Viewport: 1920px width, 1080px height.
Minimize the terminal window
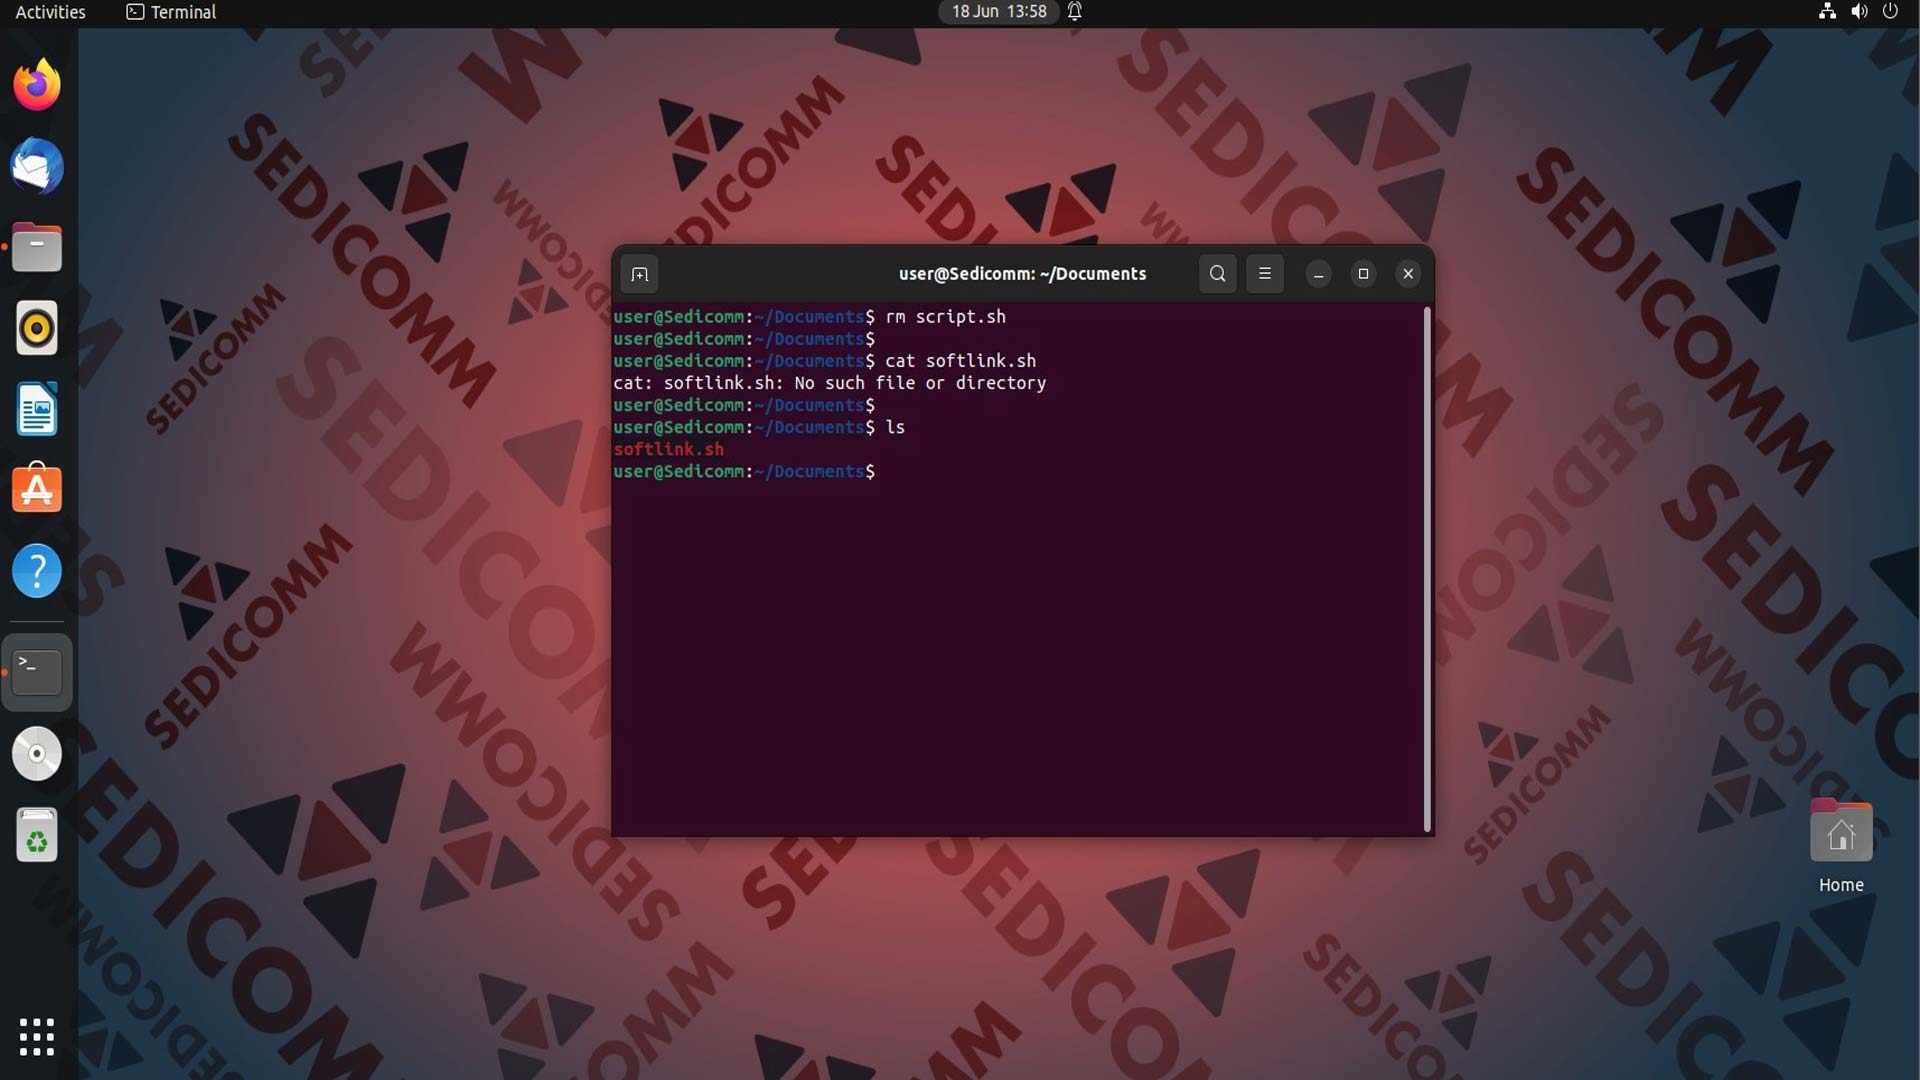[1319, 274]
